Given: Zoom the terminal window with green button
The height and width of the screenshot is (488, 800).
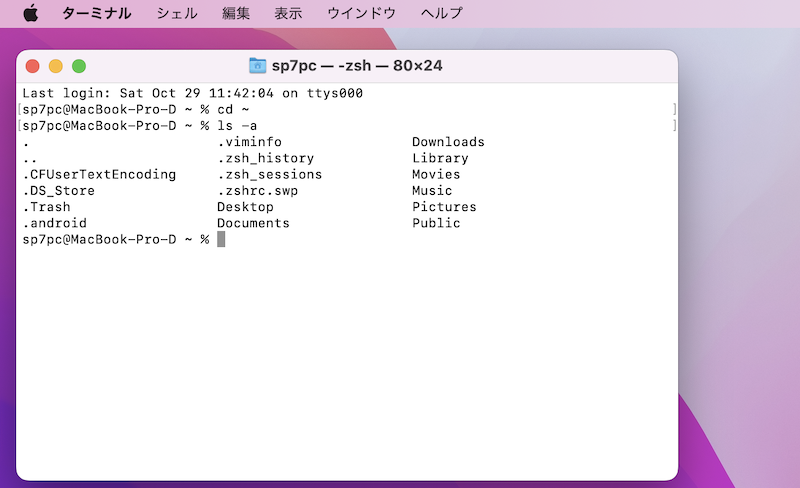Looking at the screenshot, I should click(x=79, y=66).
